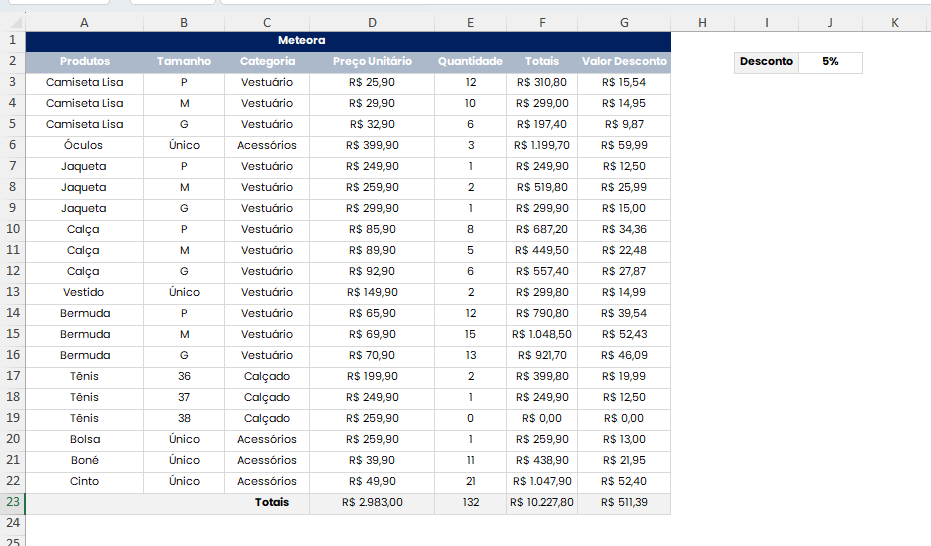Select discount R$ 9,87 cell
931x546 pixels.
624,125
